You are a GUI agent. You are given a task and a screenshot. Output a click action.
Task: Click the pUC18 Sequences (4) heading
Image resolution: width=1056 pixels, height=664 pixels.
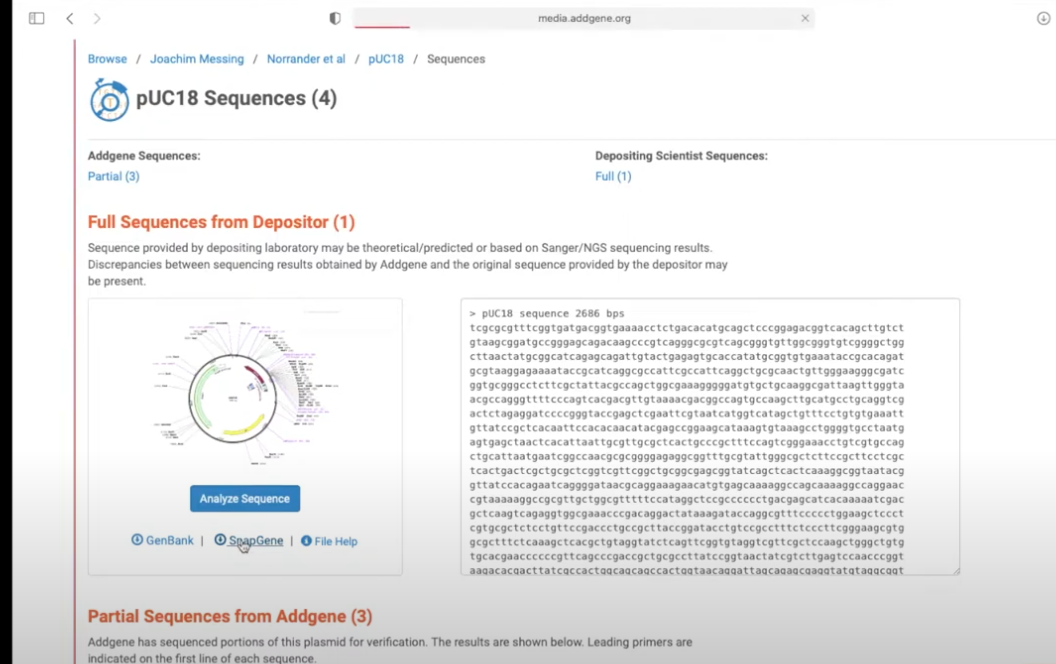click(x=236, y=98)
